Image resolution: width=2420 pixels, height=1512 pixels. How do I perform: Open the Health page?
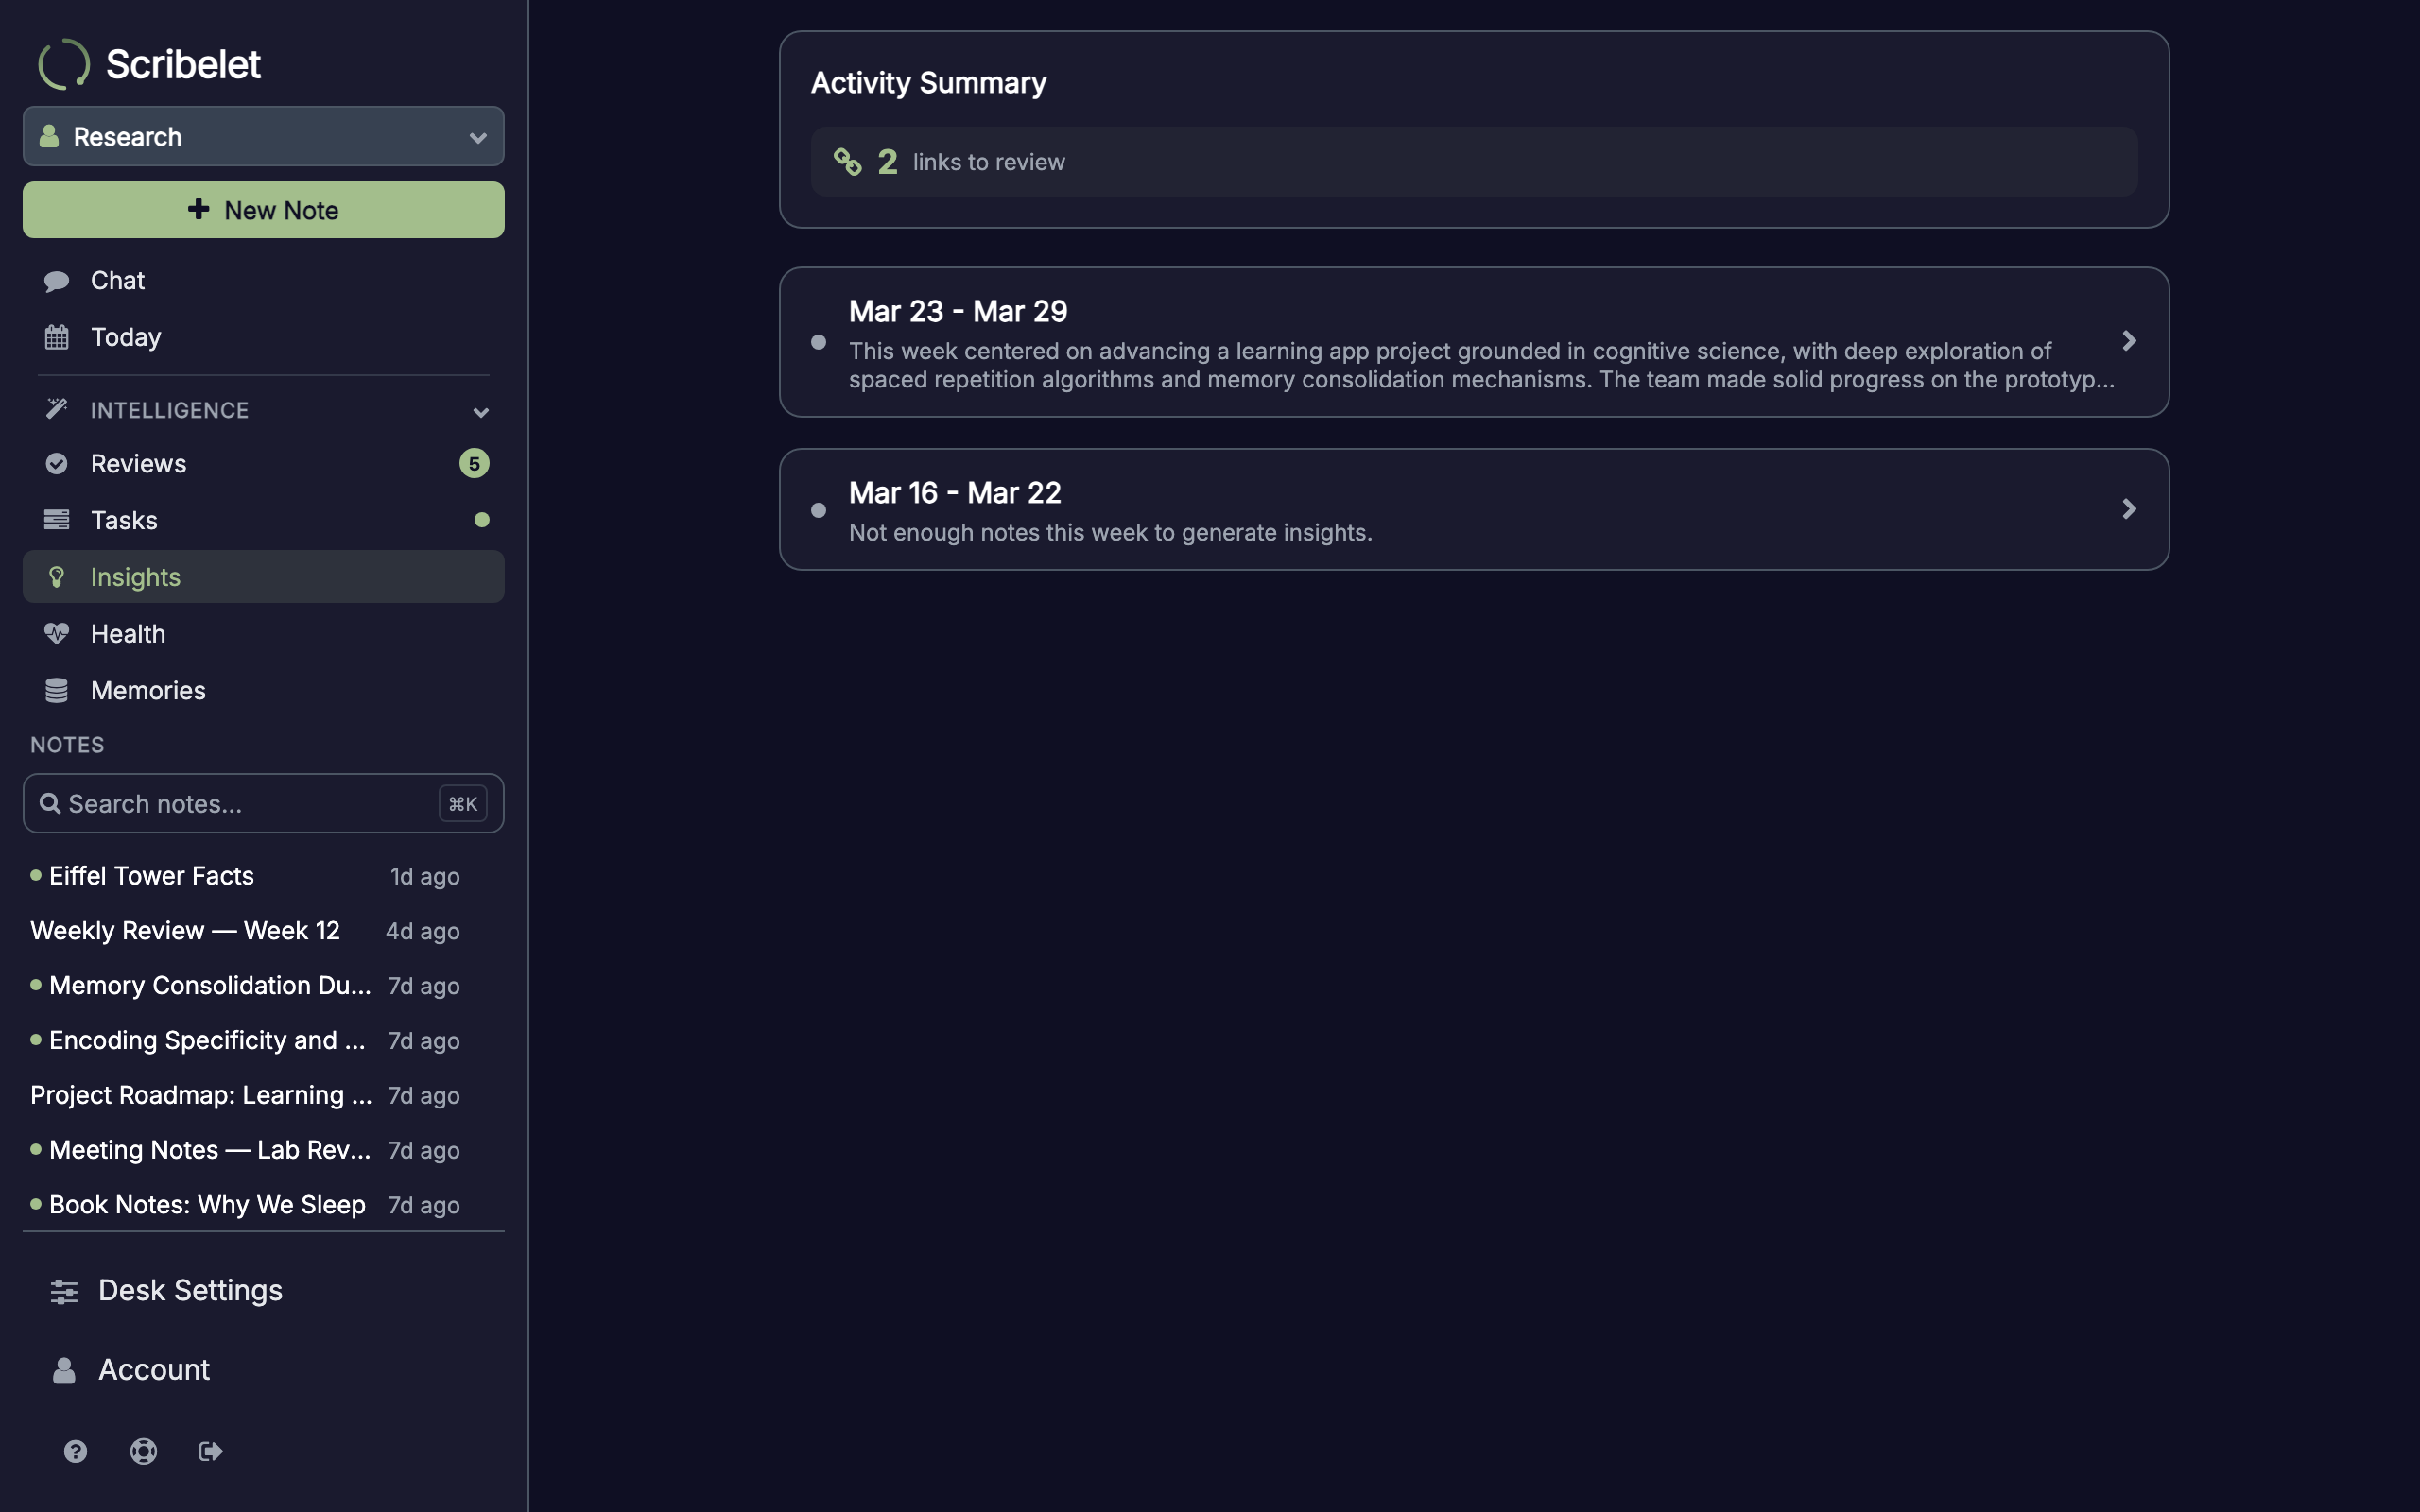pos(263,633)
